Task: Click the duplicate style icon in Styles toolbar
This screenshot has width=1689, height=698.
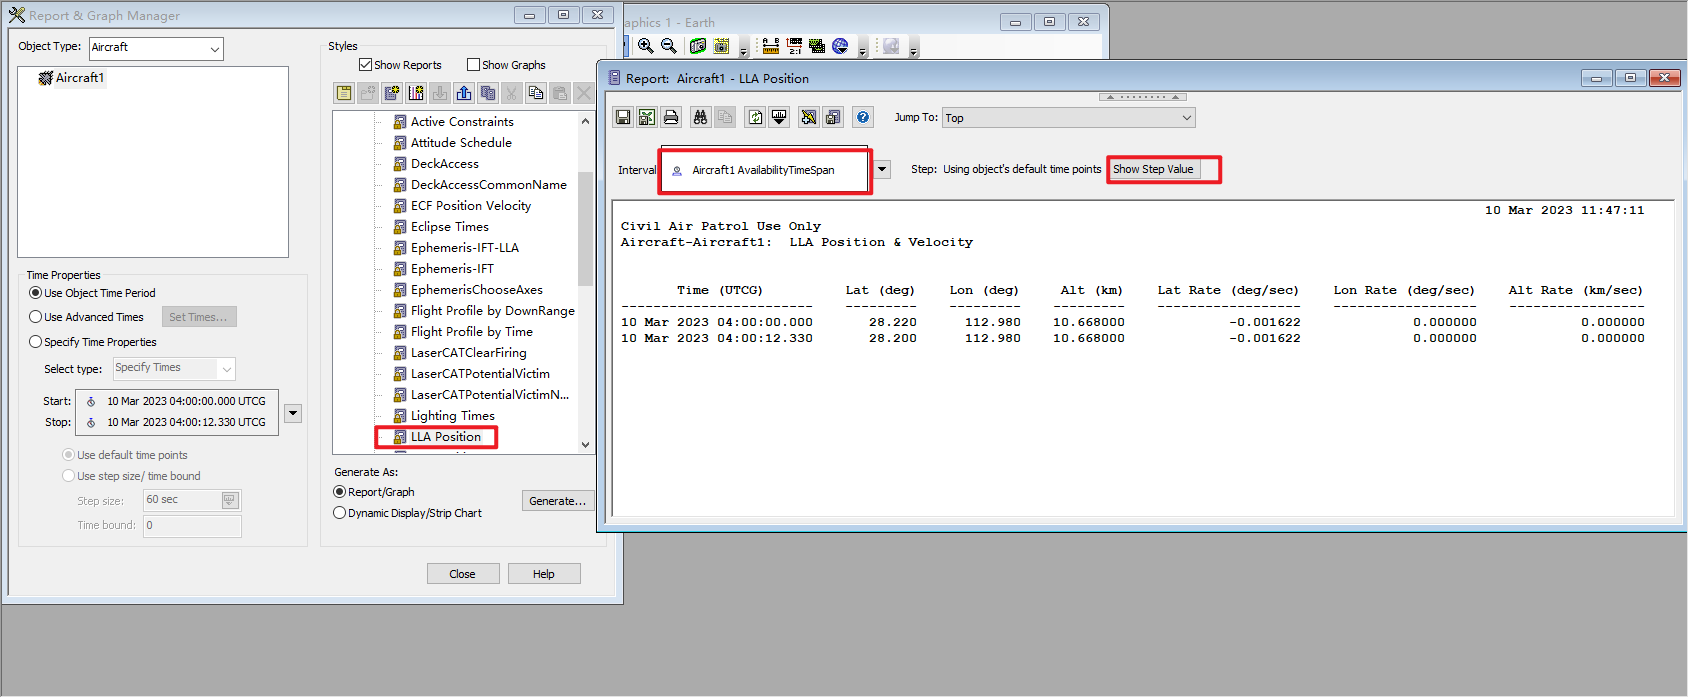Action: pyautogui.click(x=488, y=93)
